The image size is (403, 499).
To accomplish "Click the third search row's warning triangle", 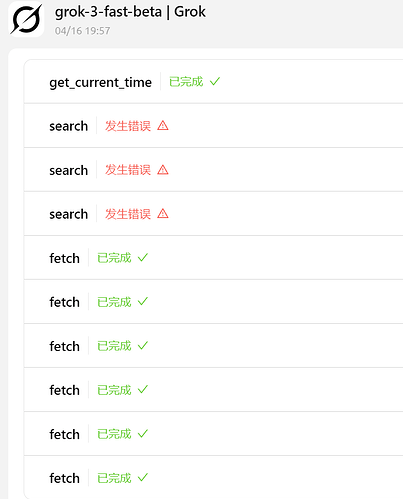I will coord(163,214).
